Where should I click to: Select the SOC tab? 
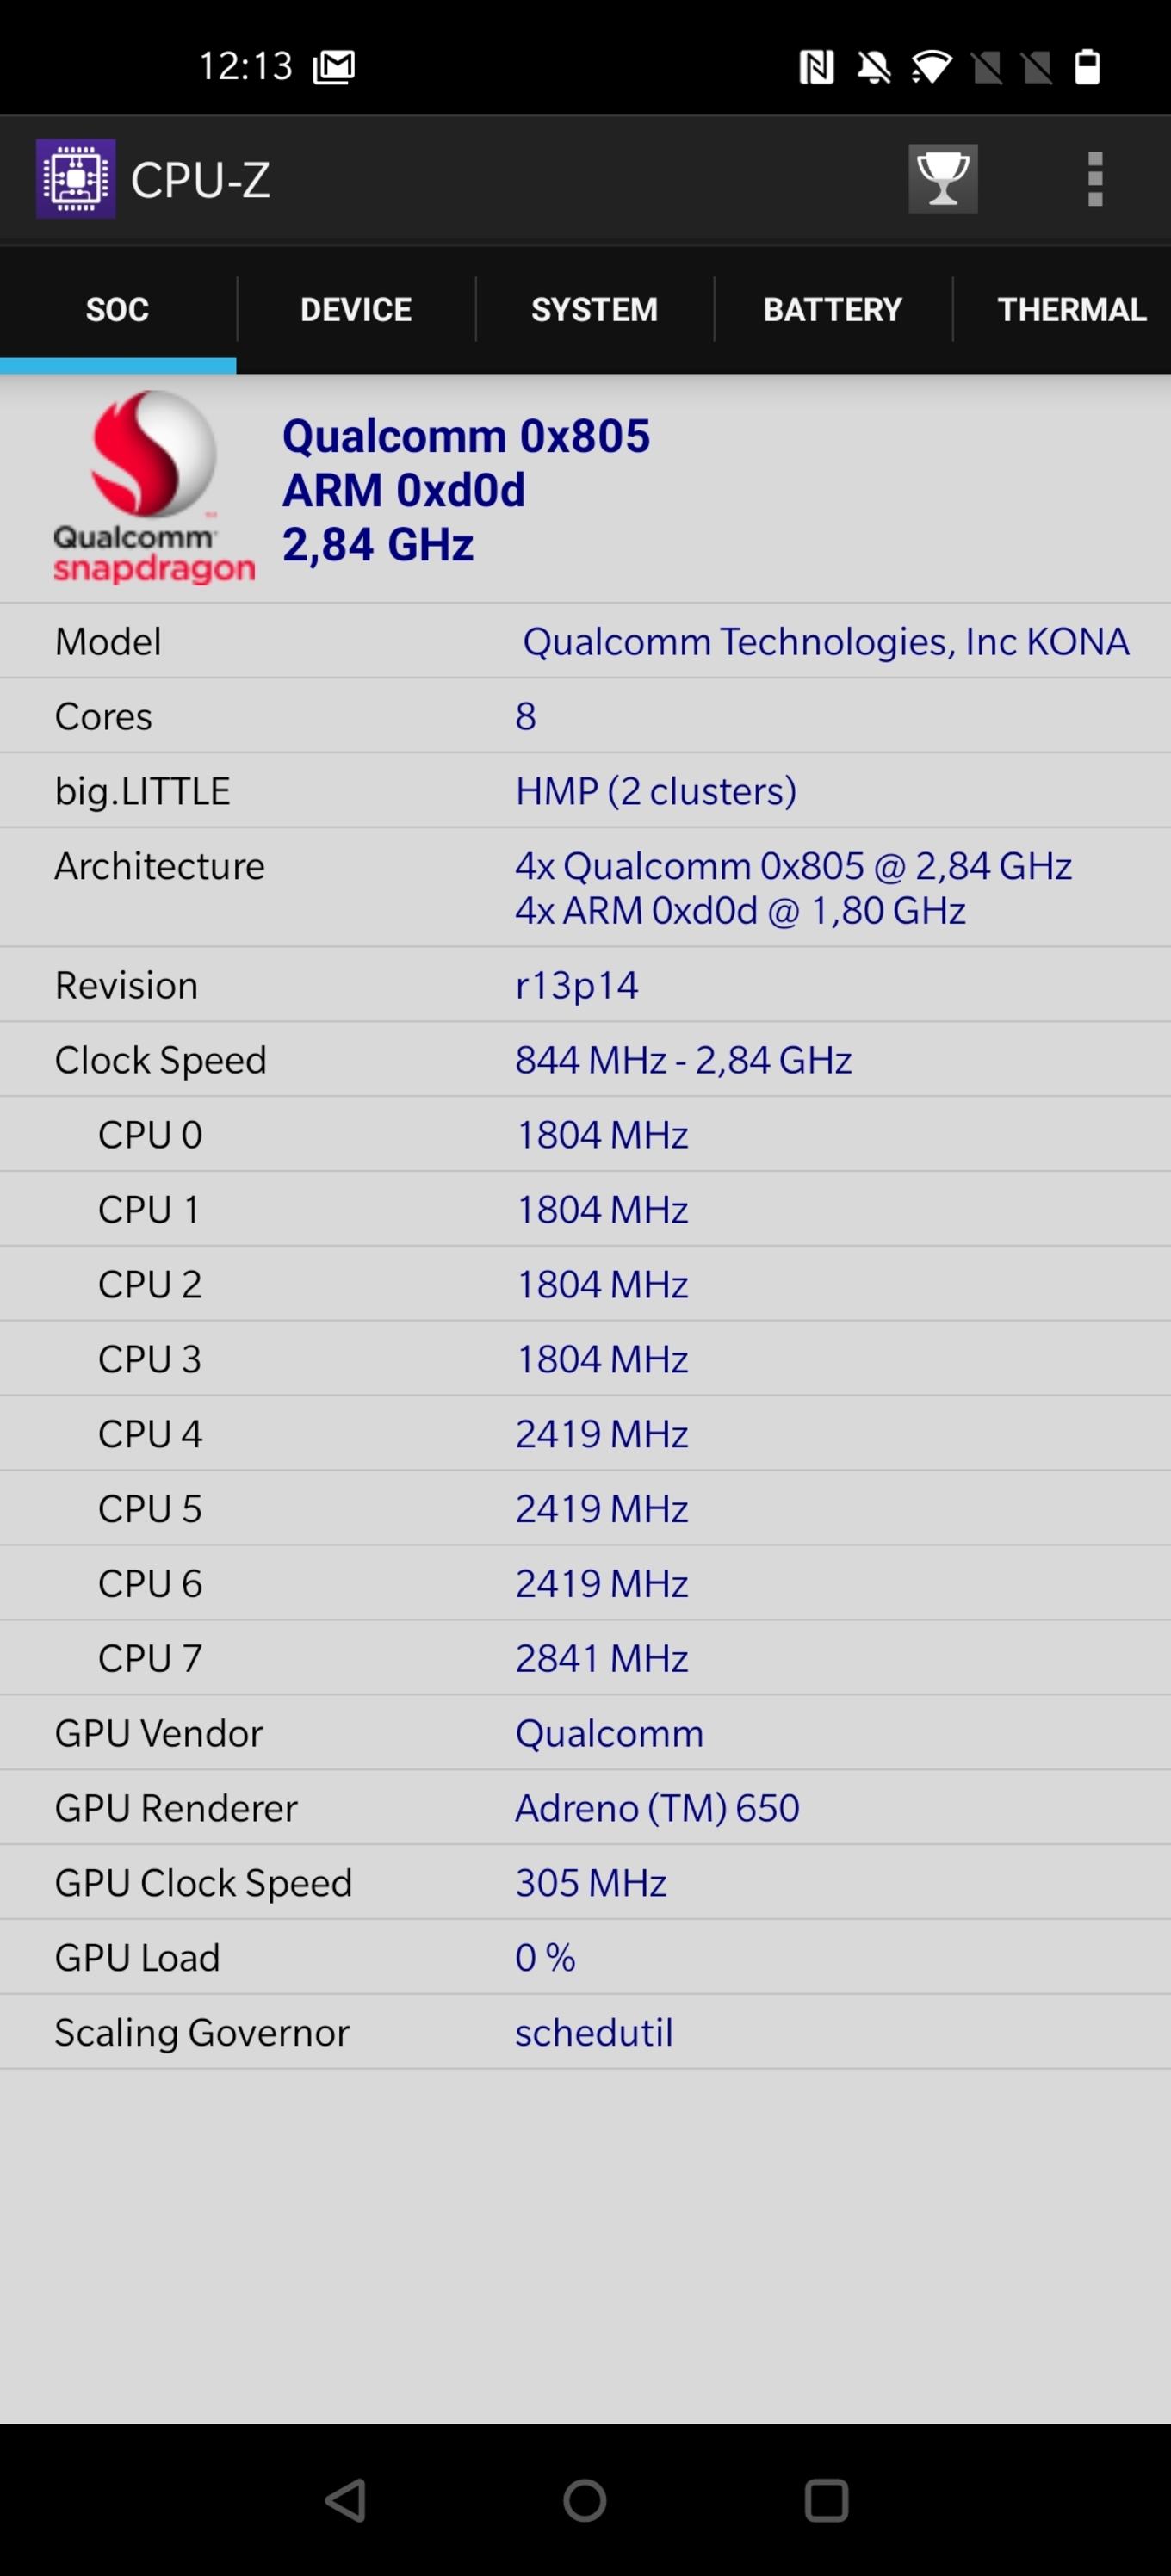[x=117, y=310]
